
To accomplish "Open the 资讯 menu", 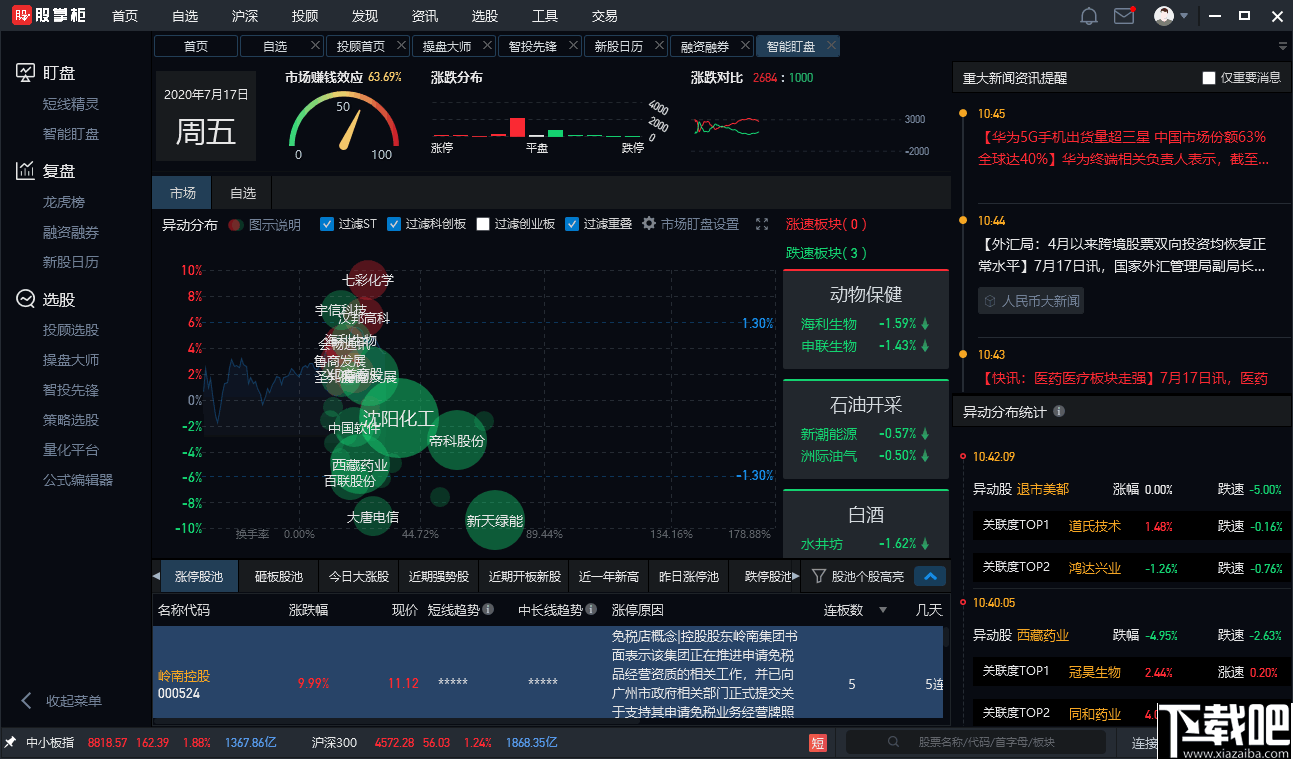I will pos(425,16).
